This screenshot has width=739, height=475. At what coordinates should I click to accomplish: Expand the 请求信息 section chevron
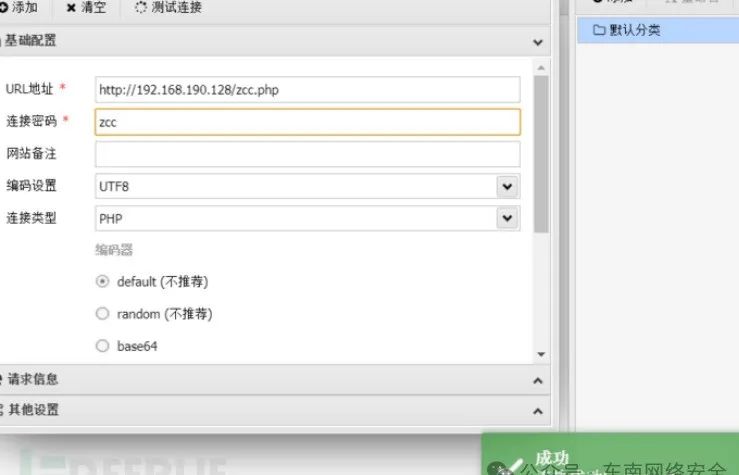[x=538, y=380]
